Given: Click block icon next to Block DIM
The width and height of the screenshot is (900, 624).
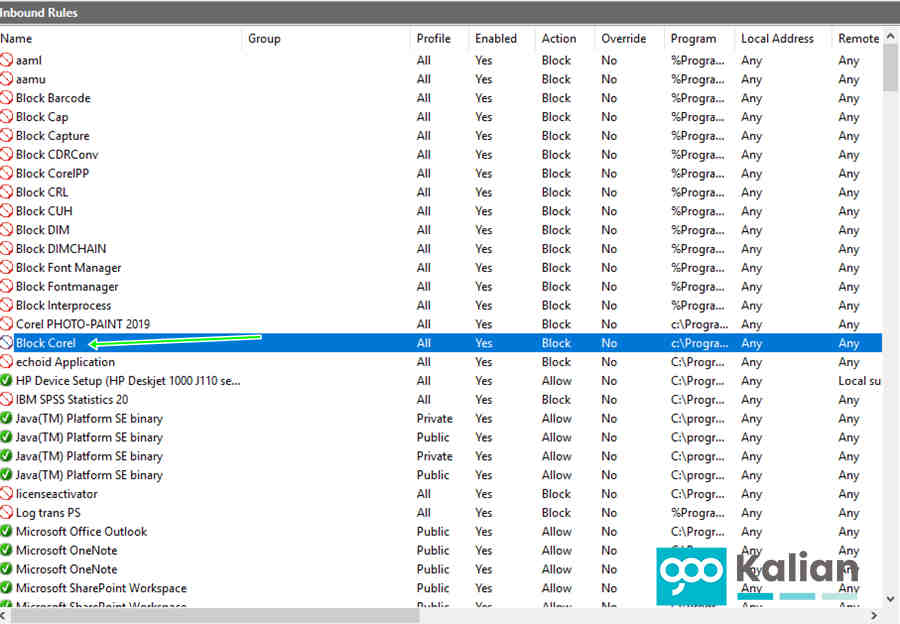Looking at the screenshot, I should 6,230.
